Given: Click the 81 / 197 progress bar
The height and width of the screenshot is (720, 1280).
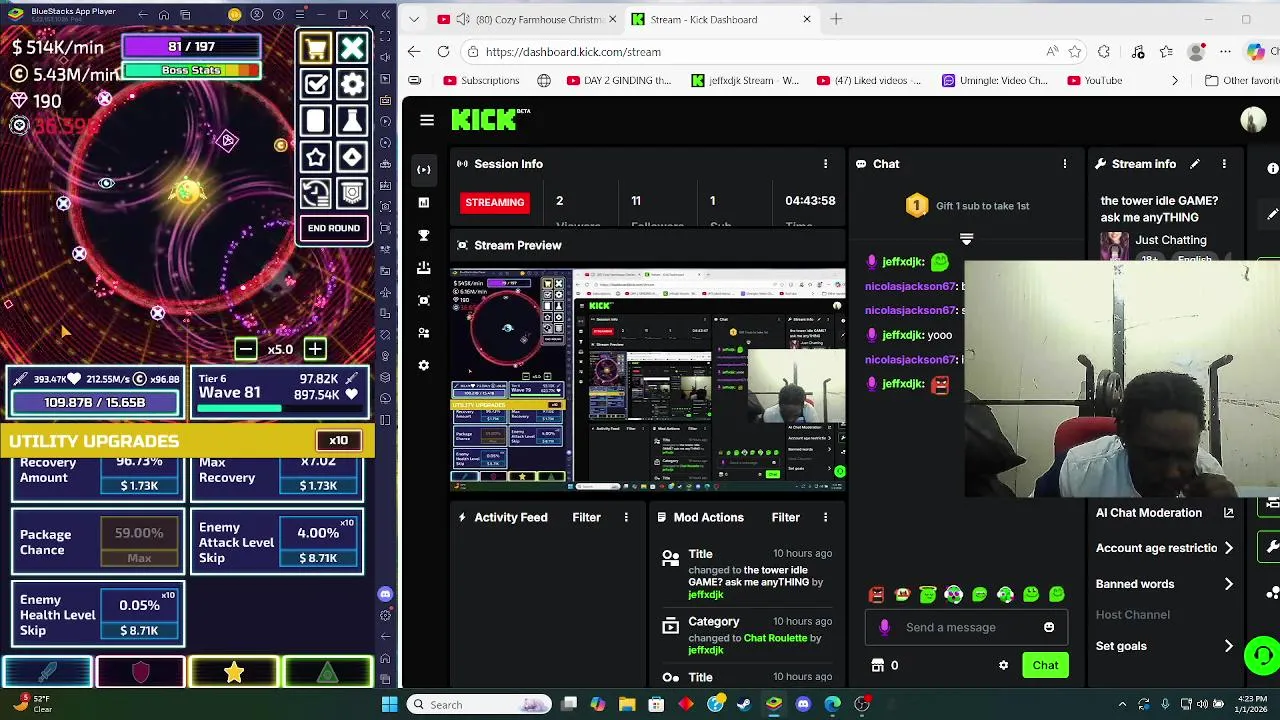Looking at the screenshot, I should pyautogui.click(x=191, y=46).
